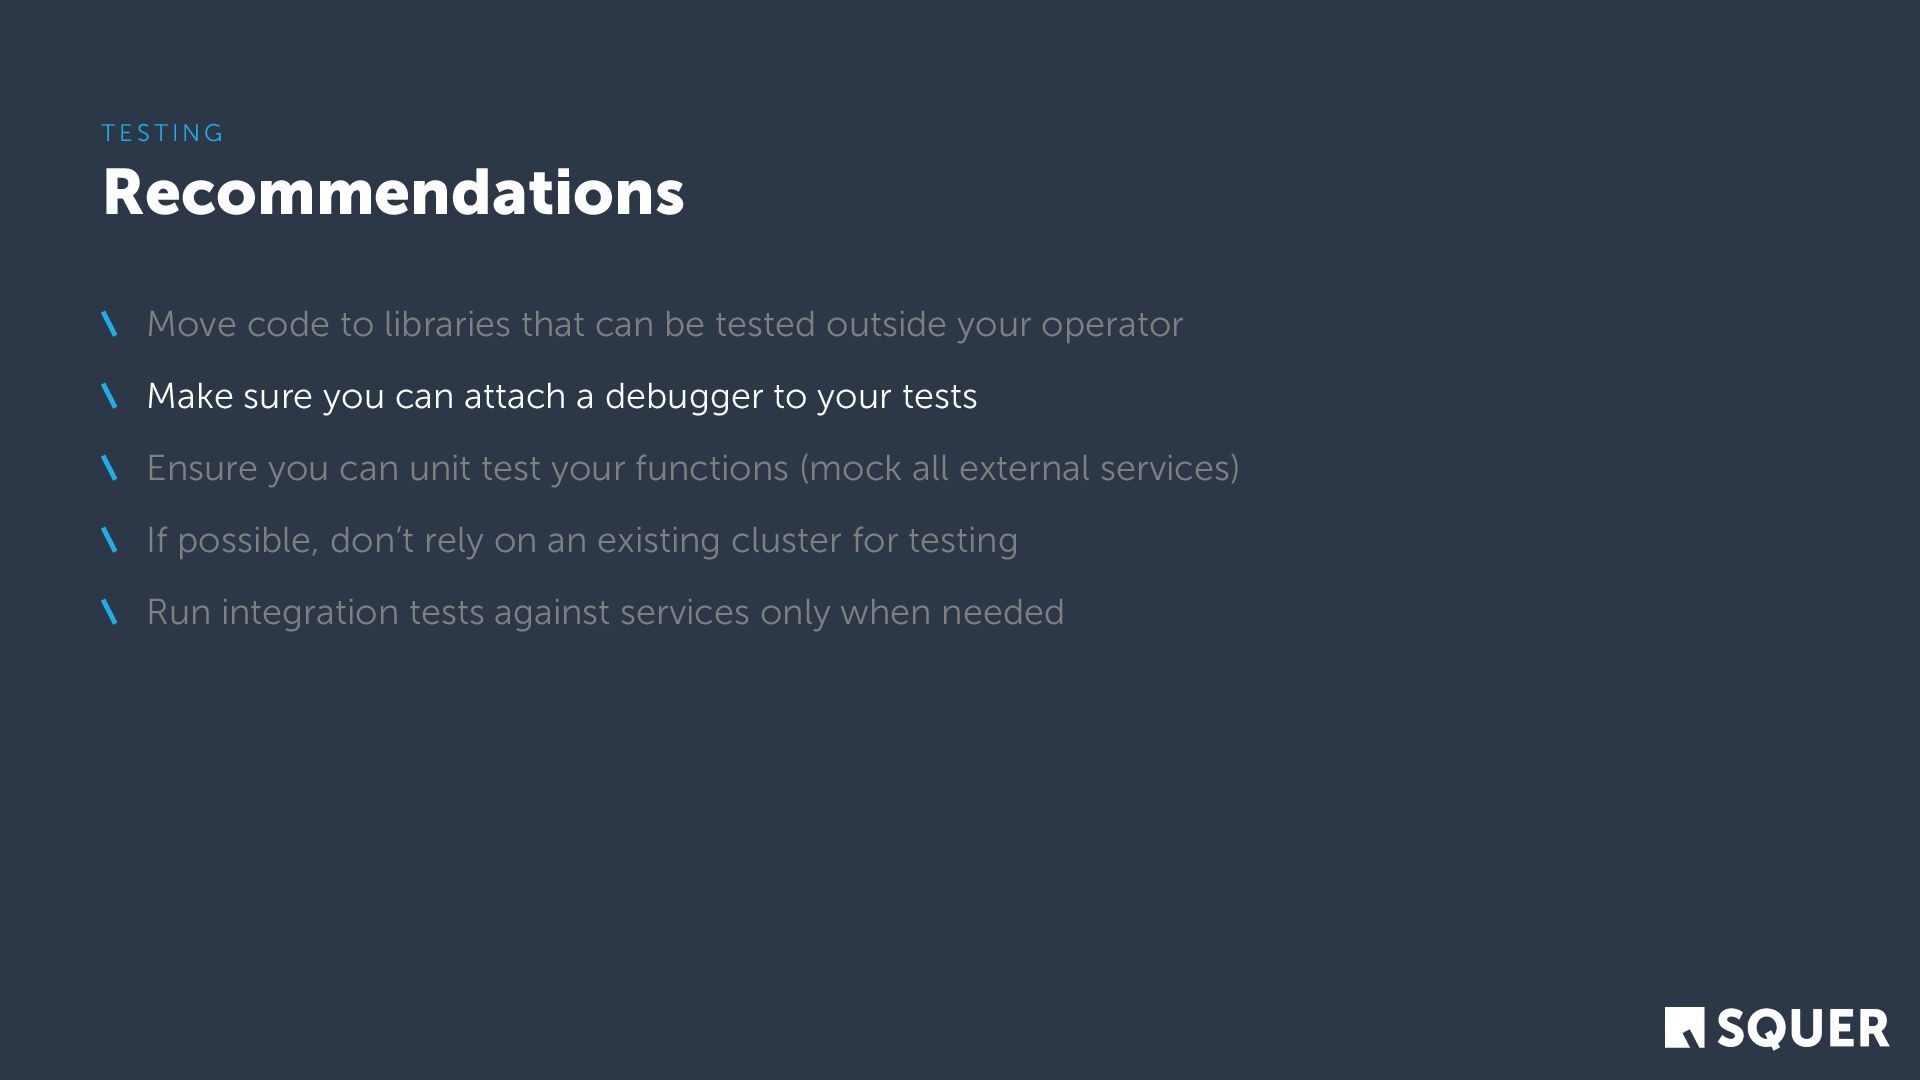This screenshot has width=1920, height=1080.
Task: Click the SQUER wordmark text
Action: [1803, 1029]
